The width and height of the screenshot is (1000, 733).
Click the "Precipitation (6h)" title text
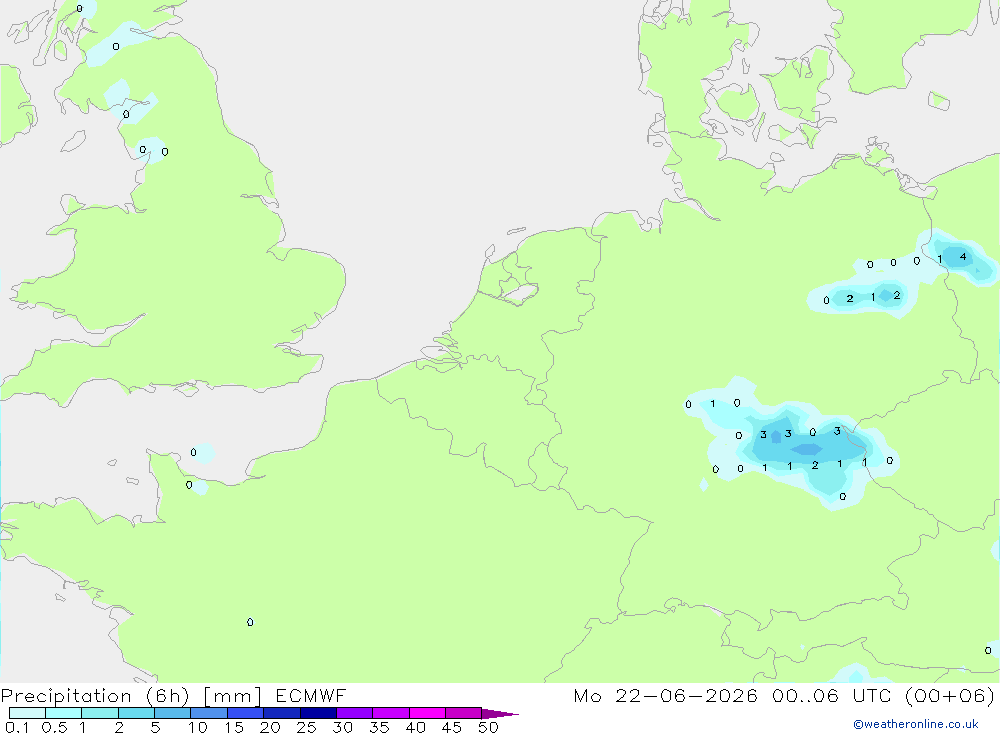point(95,696)
